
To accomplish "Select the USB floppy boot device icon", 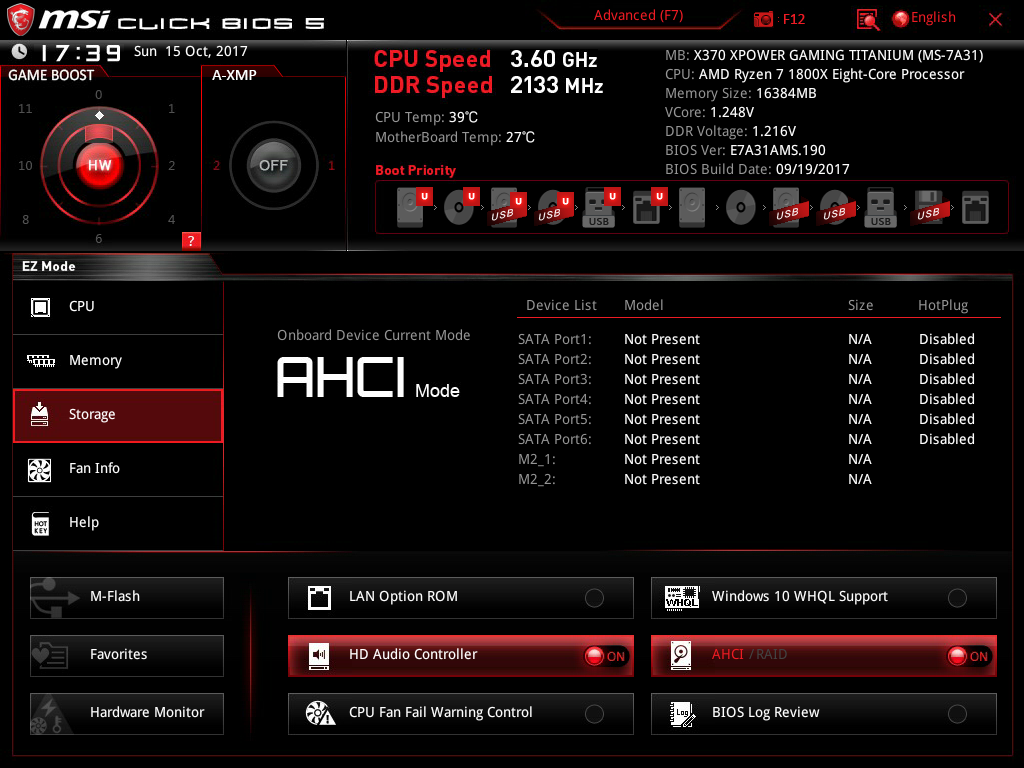I will point(929,208).
